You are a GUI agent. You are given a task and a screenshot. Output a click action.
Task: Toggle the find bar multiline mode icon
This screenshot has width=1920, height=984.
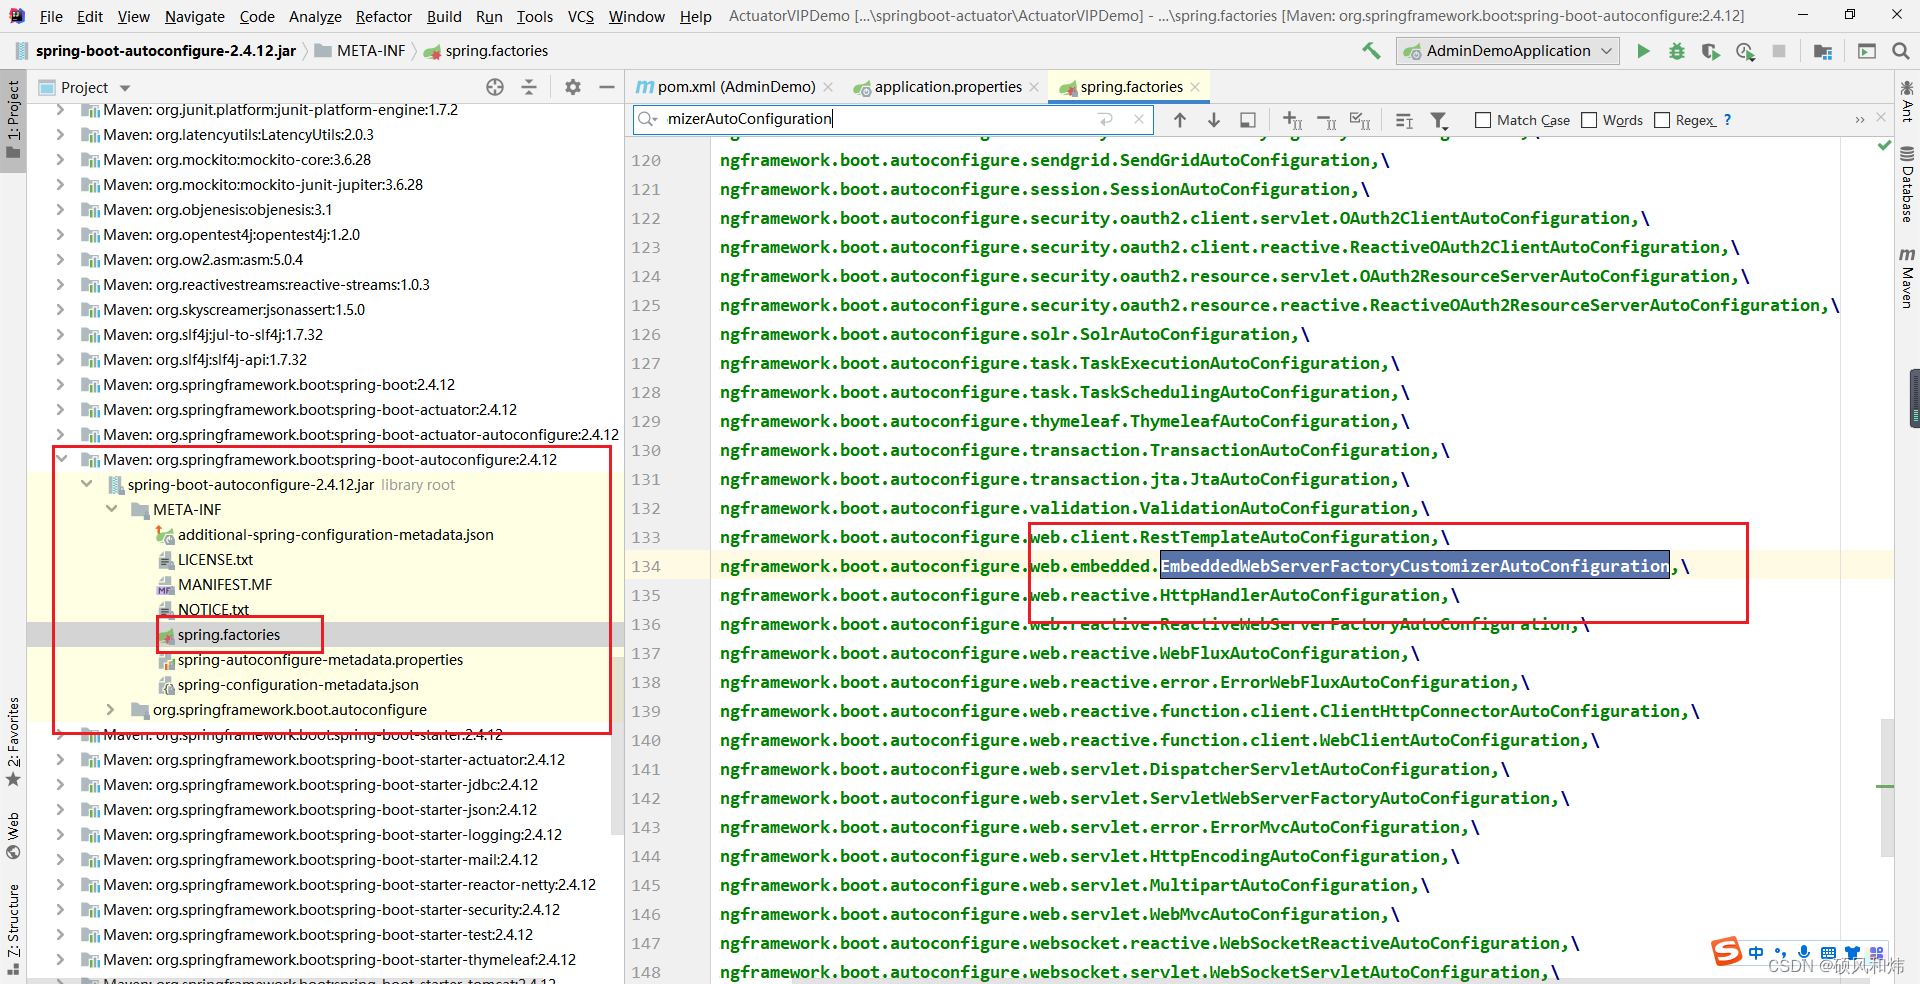1404,120
